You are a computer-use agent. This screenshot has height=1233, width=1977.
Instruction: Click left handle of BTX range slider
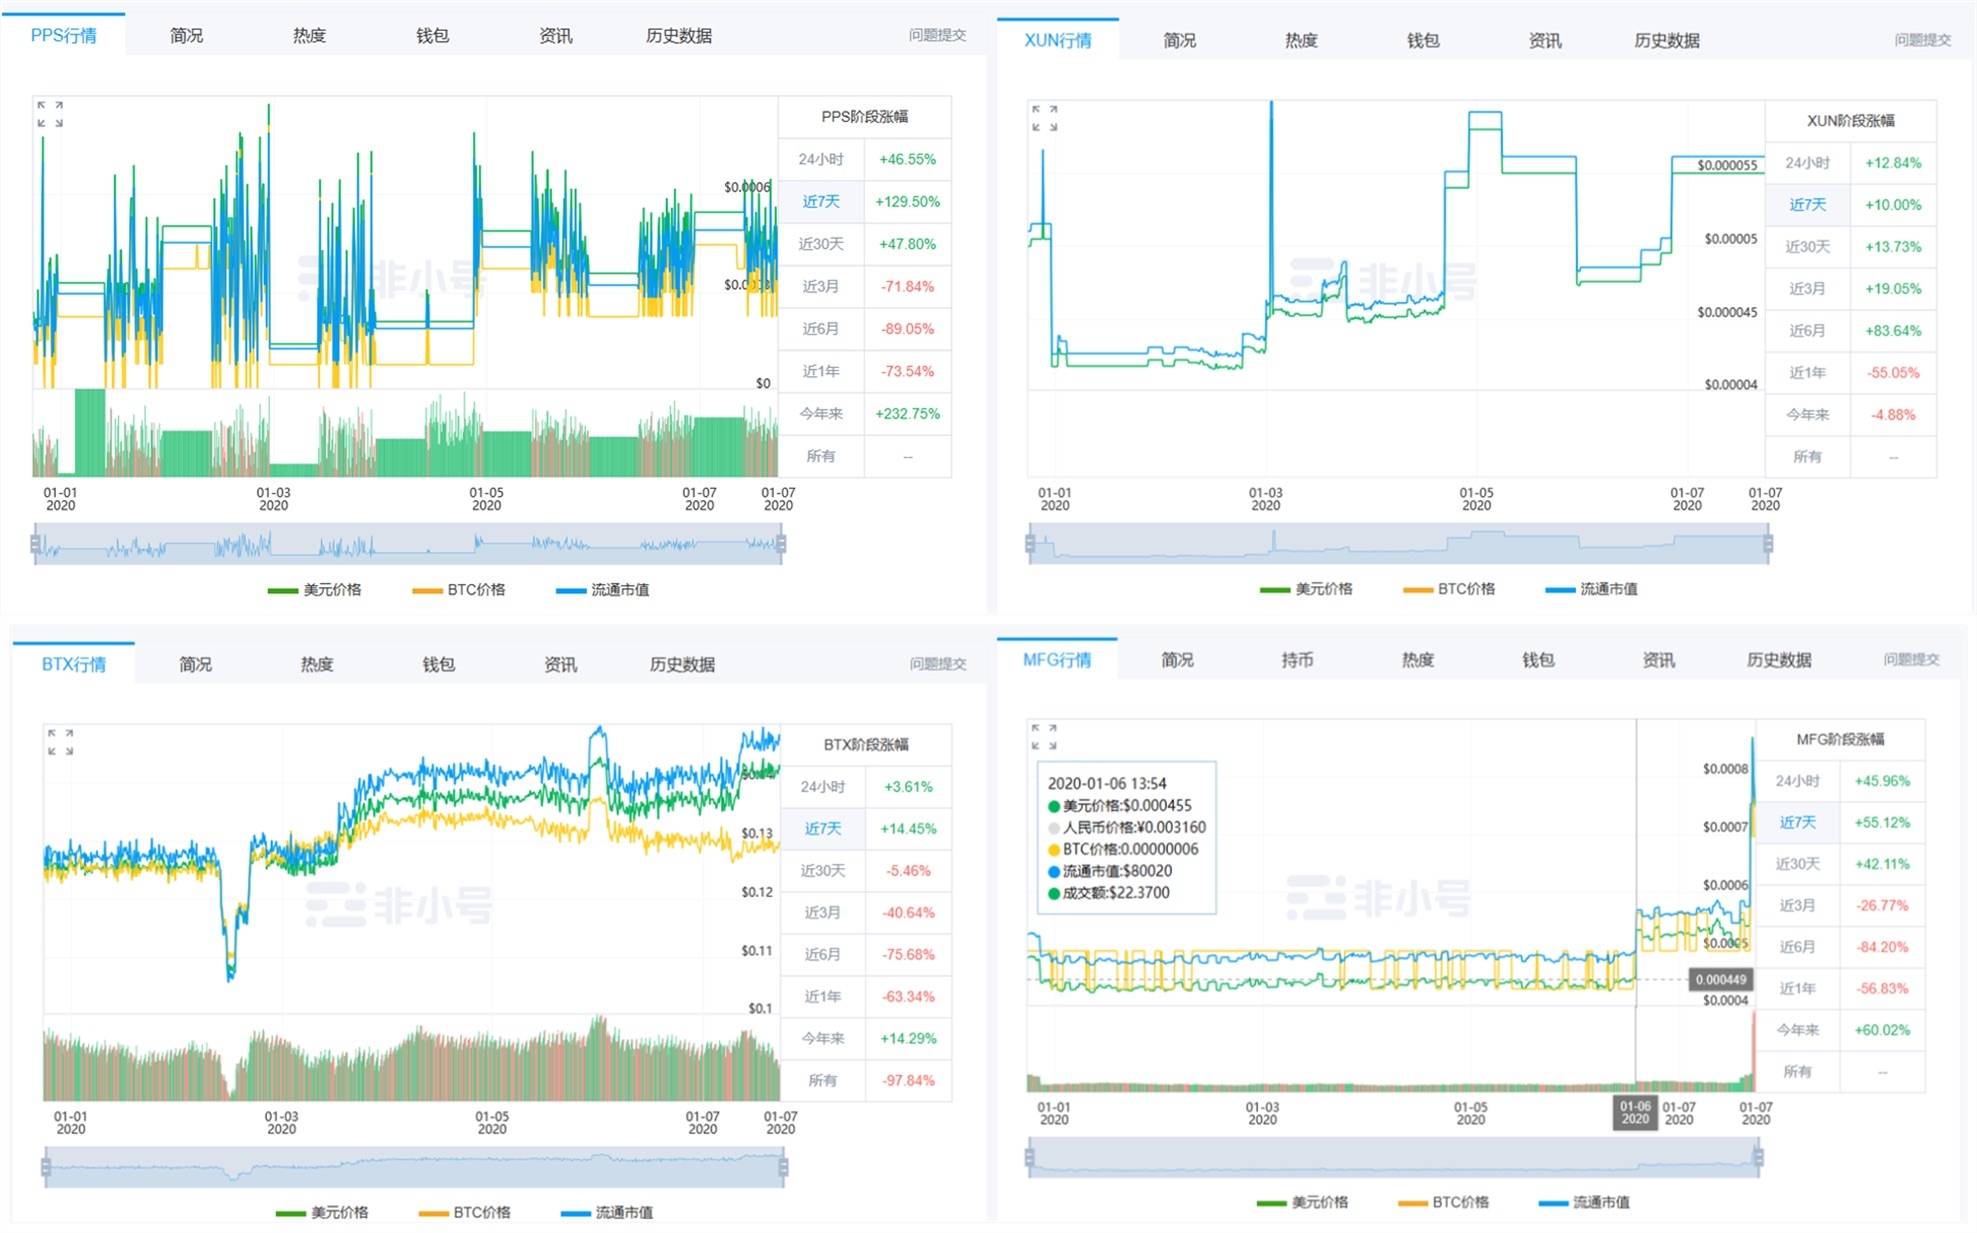coord(46,1167)
